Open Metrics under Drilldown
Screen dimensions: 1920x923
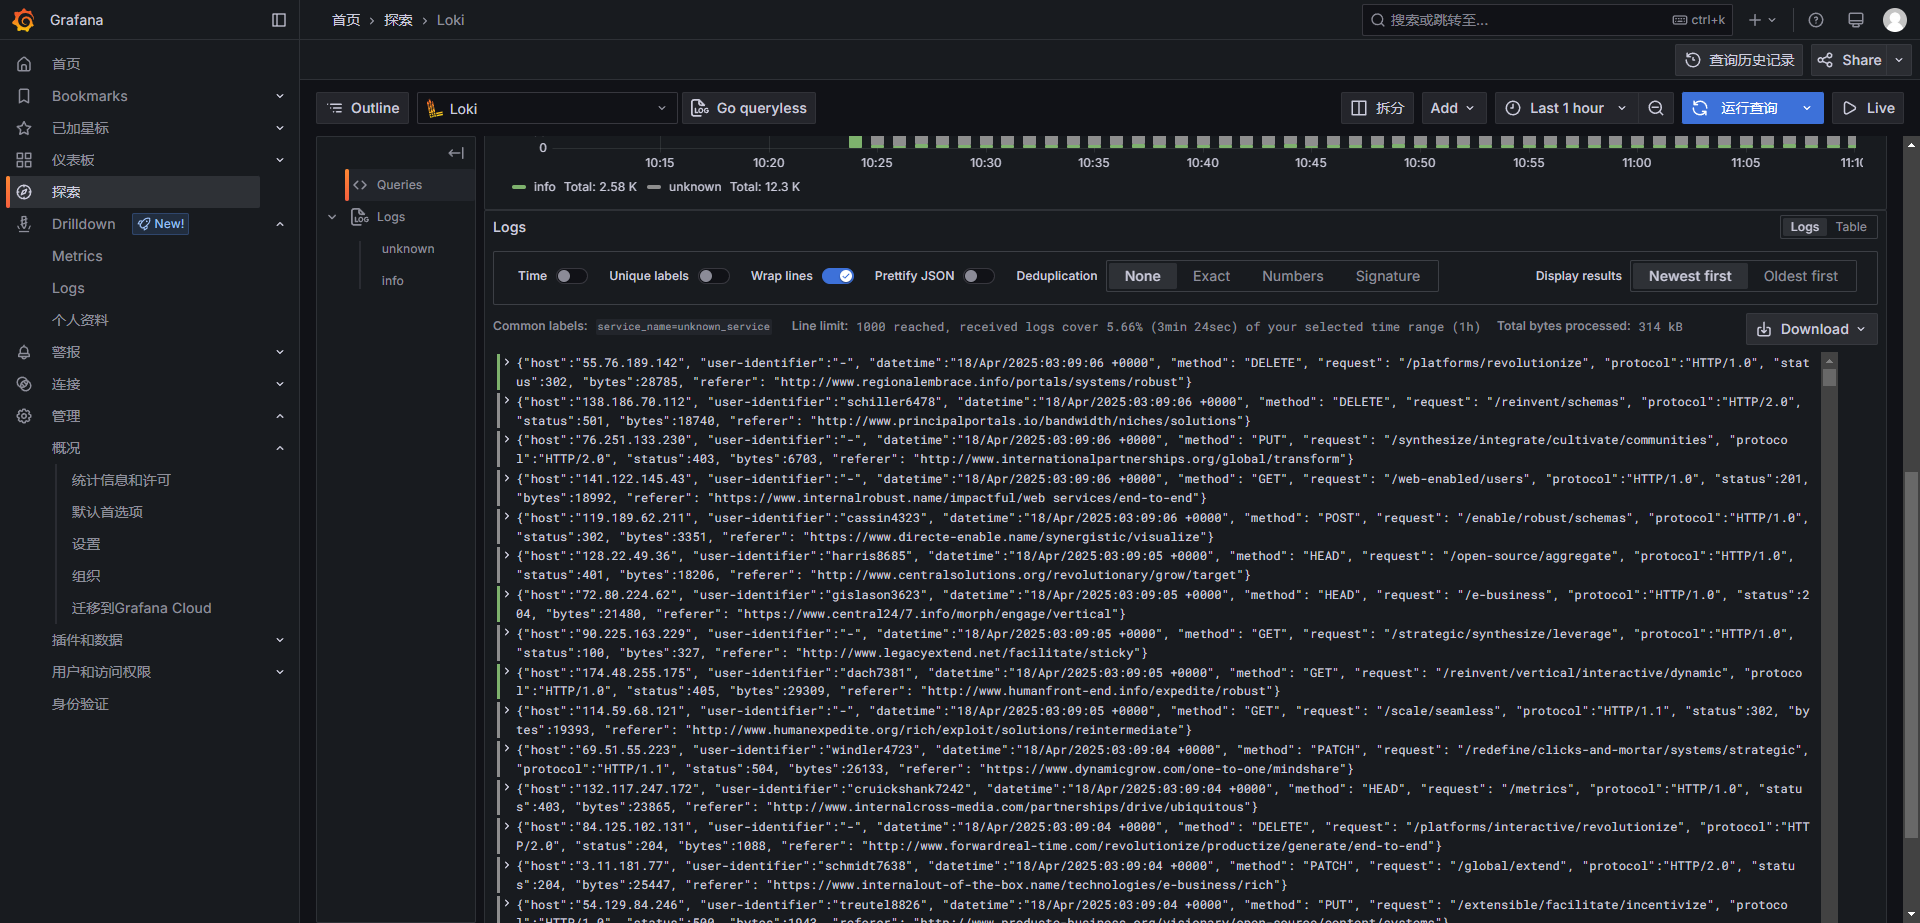coord(77,256)
